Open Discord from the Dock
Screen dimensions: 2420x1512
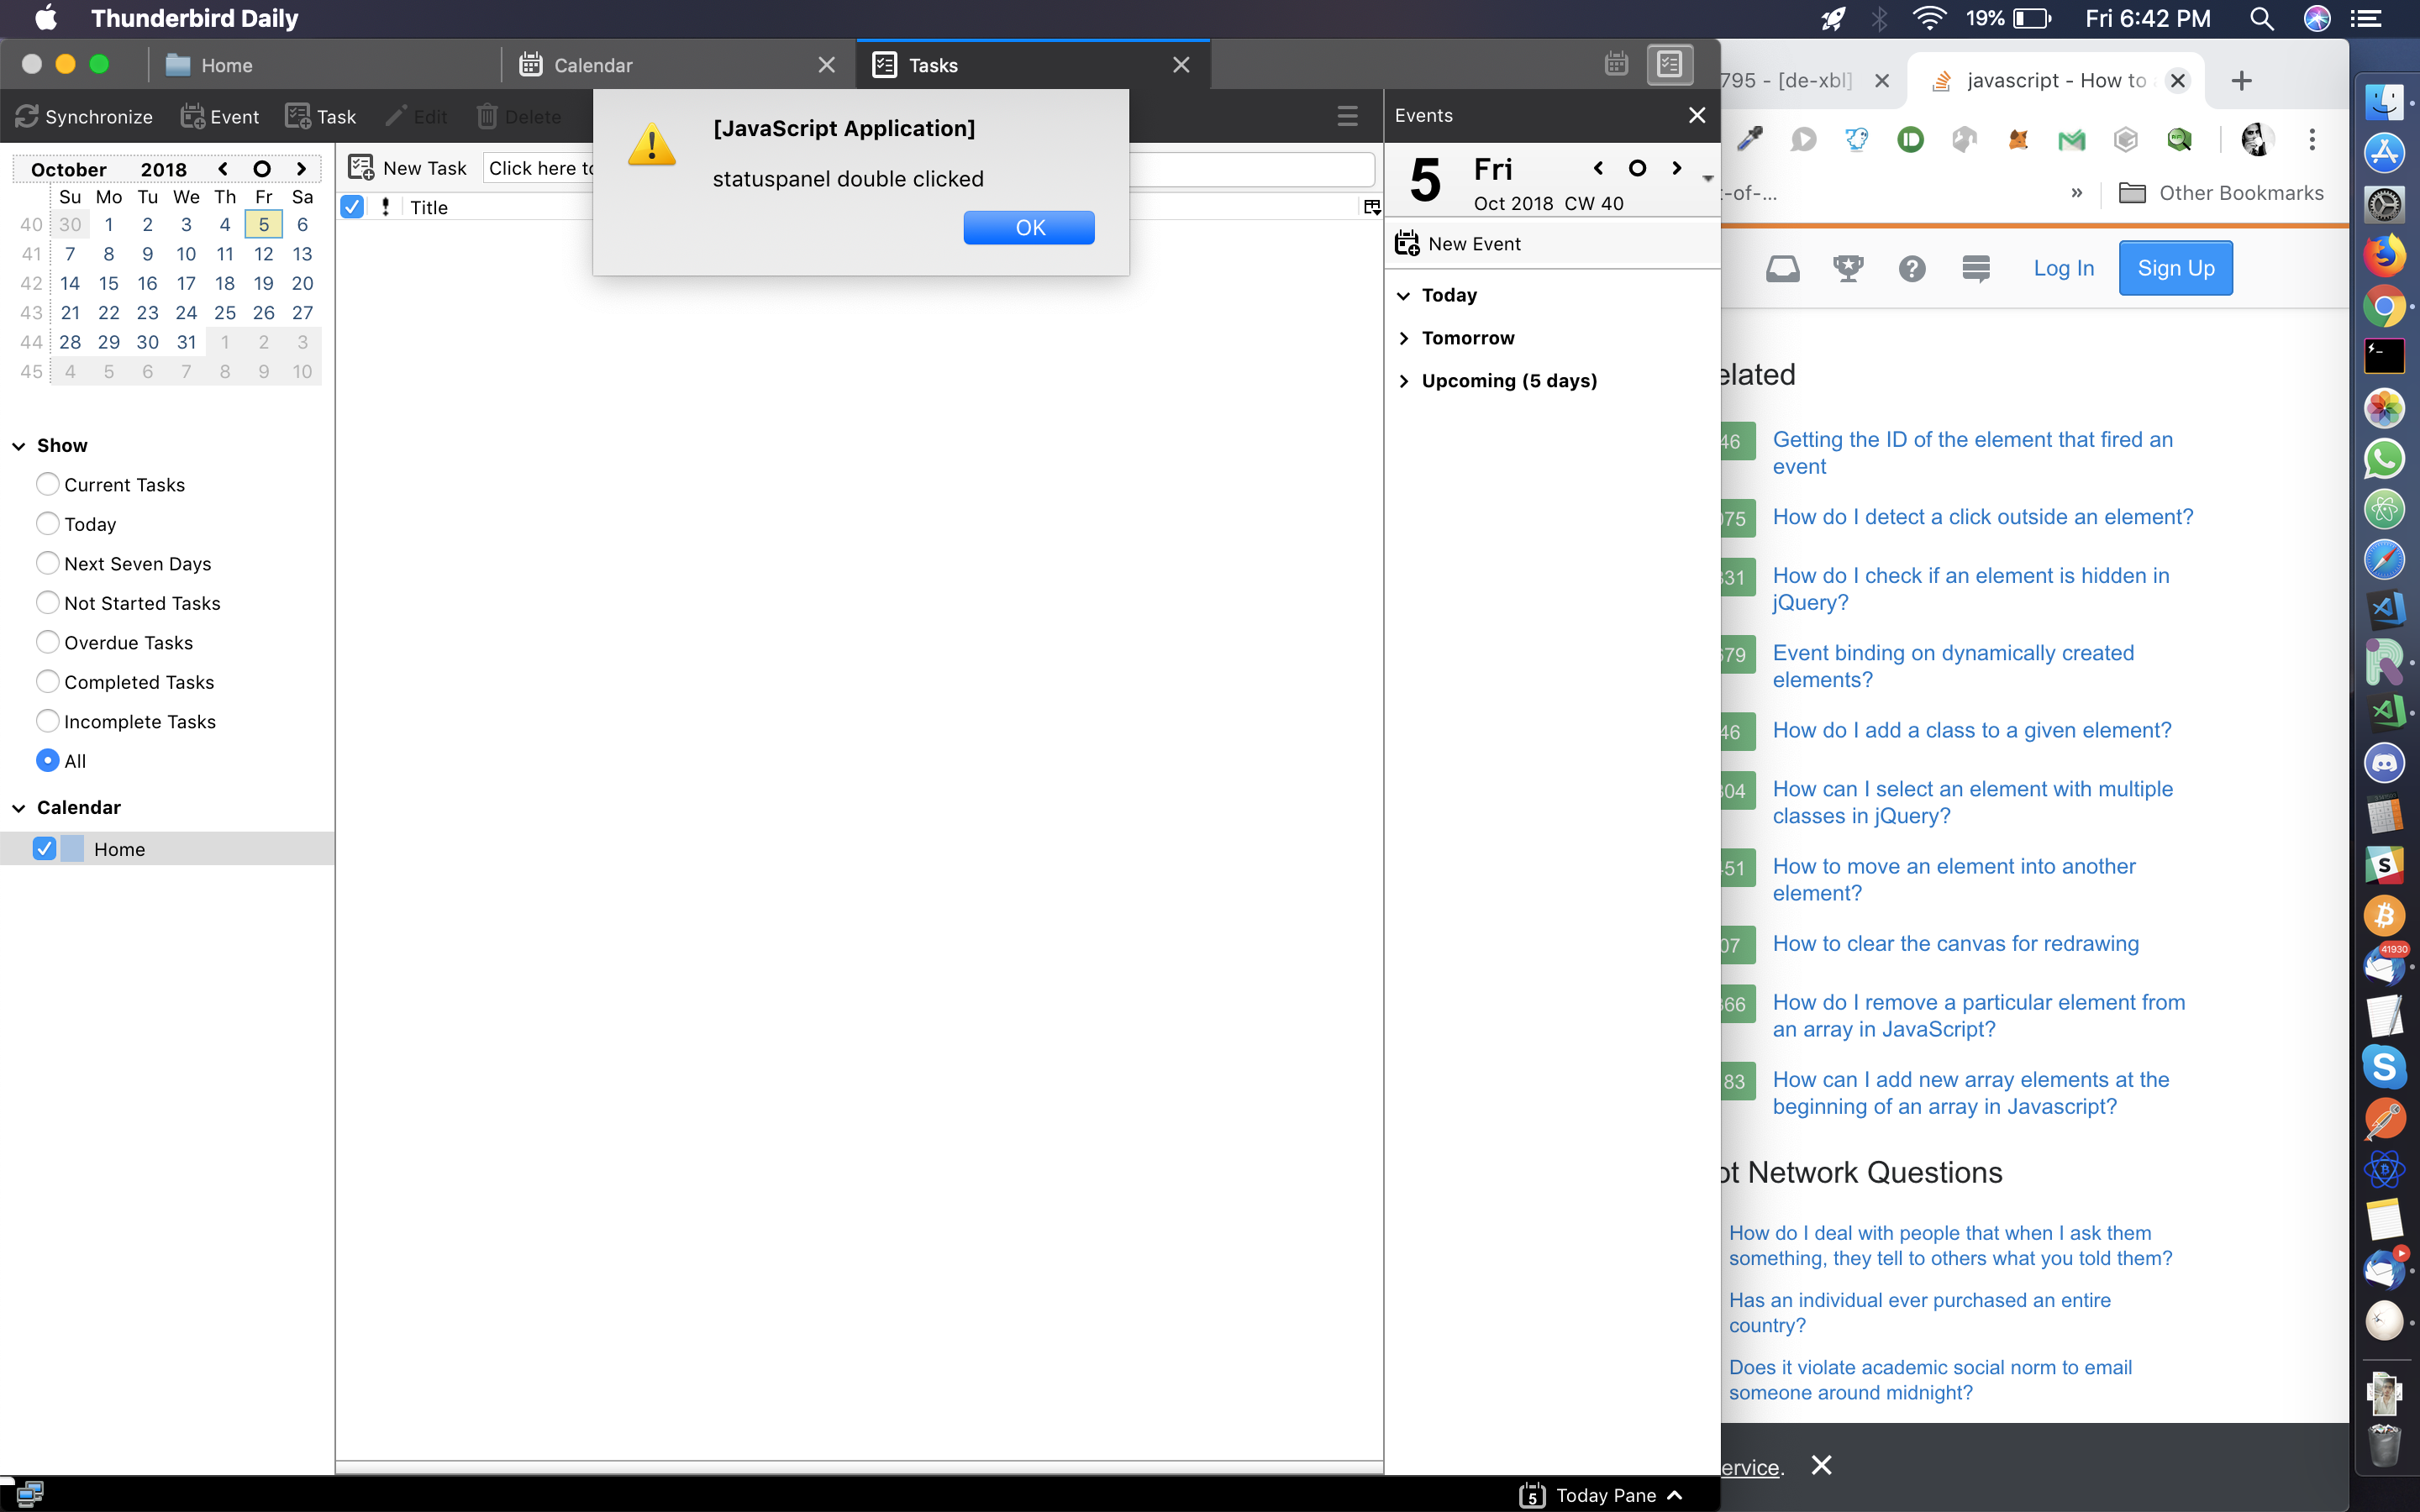pyautogui.click(x=2384, y=763)
